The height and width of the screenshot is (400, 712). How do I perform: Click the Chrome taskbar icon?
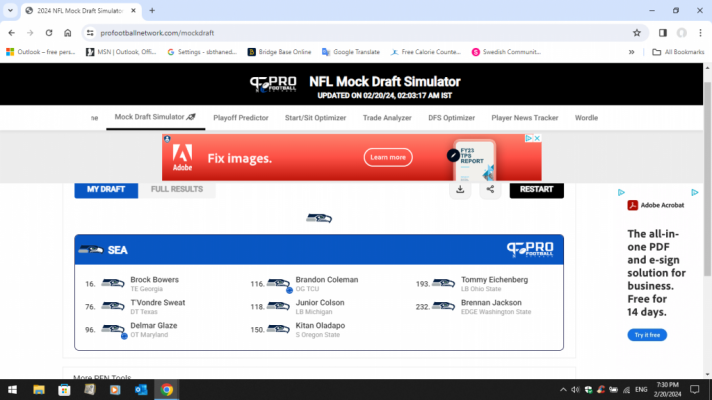167,390
